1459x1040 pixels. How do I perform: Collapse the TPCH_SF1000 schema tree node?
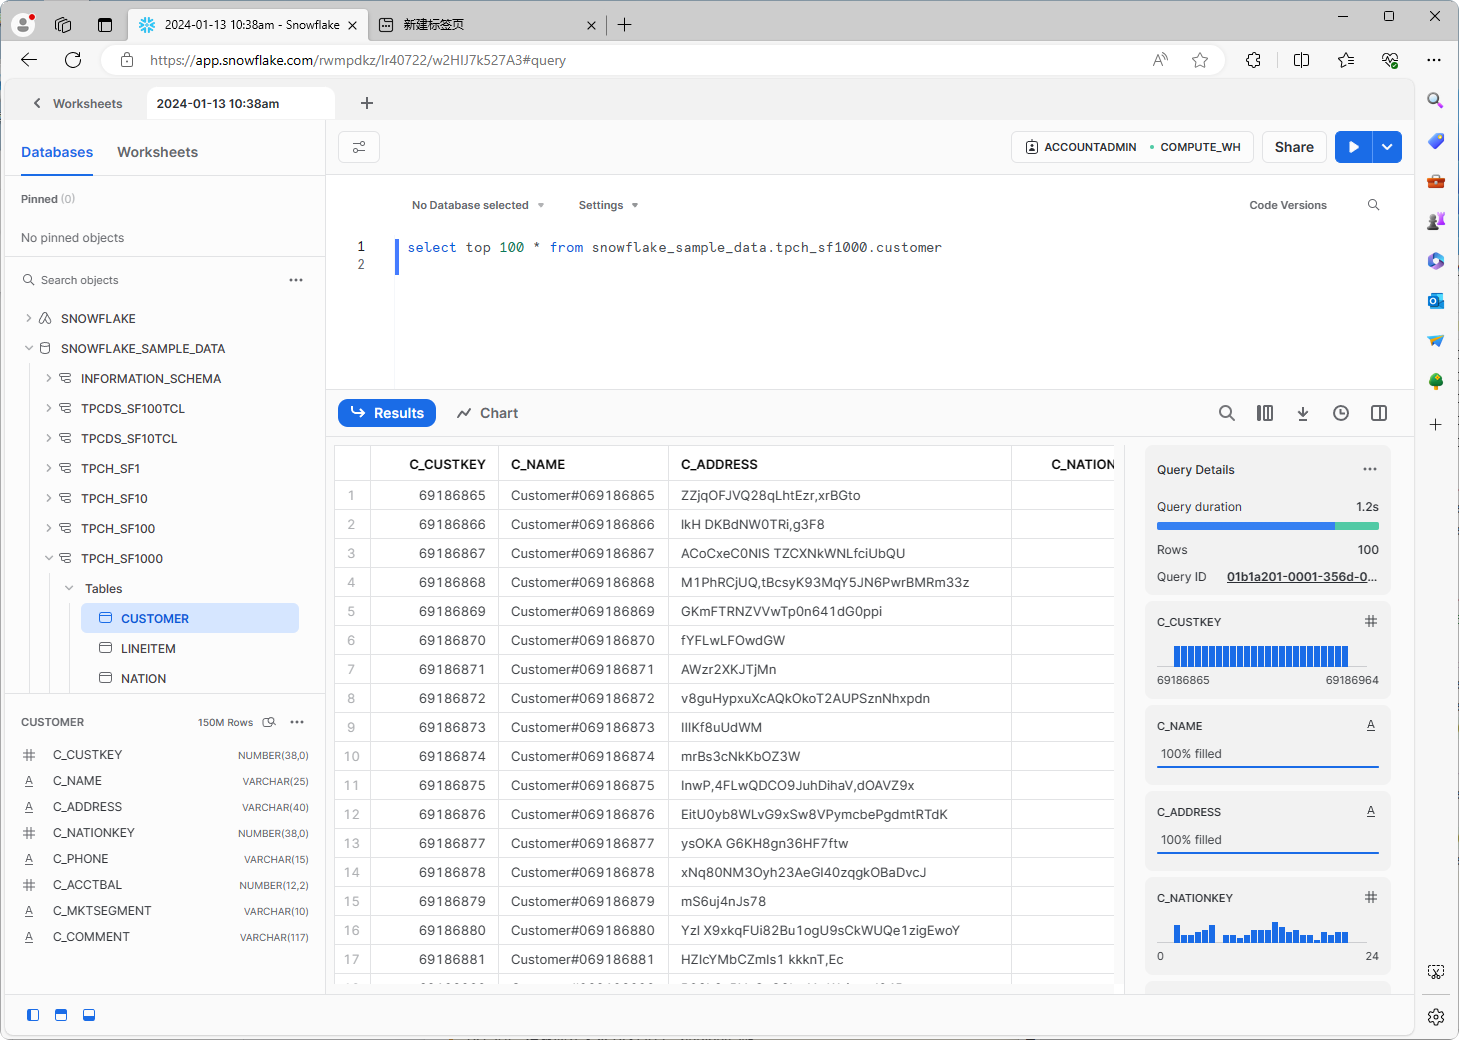pyautogui.click(x=49, y=559)
